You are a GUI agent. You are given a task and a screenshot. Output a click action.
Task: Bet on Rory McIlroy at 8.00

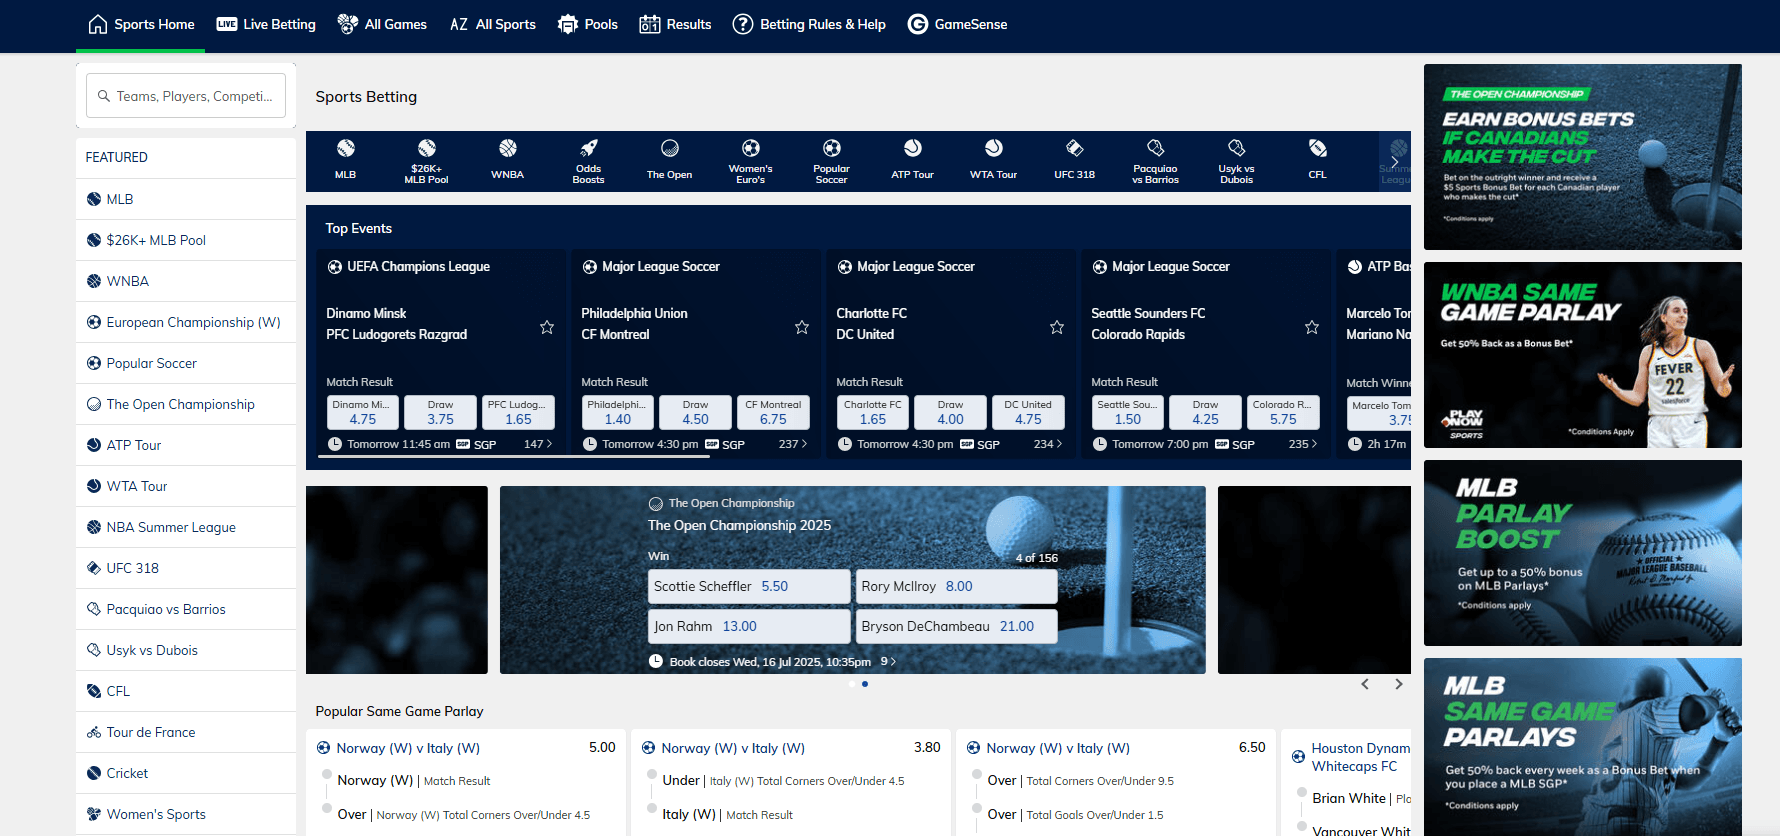pyautogui.click(x=956, y=586)
